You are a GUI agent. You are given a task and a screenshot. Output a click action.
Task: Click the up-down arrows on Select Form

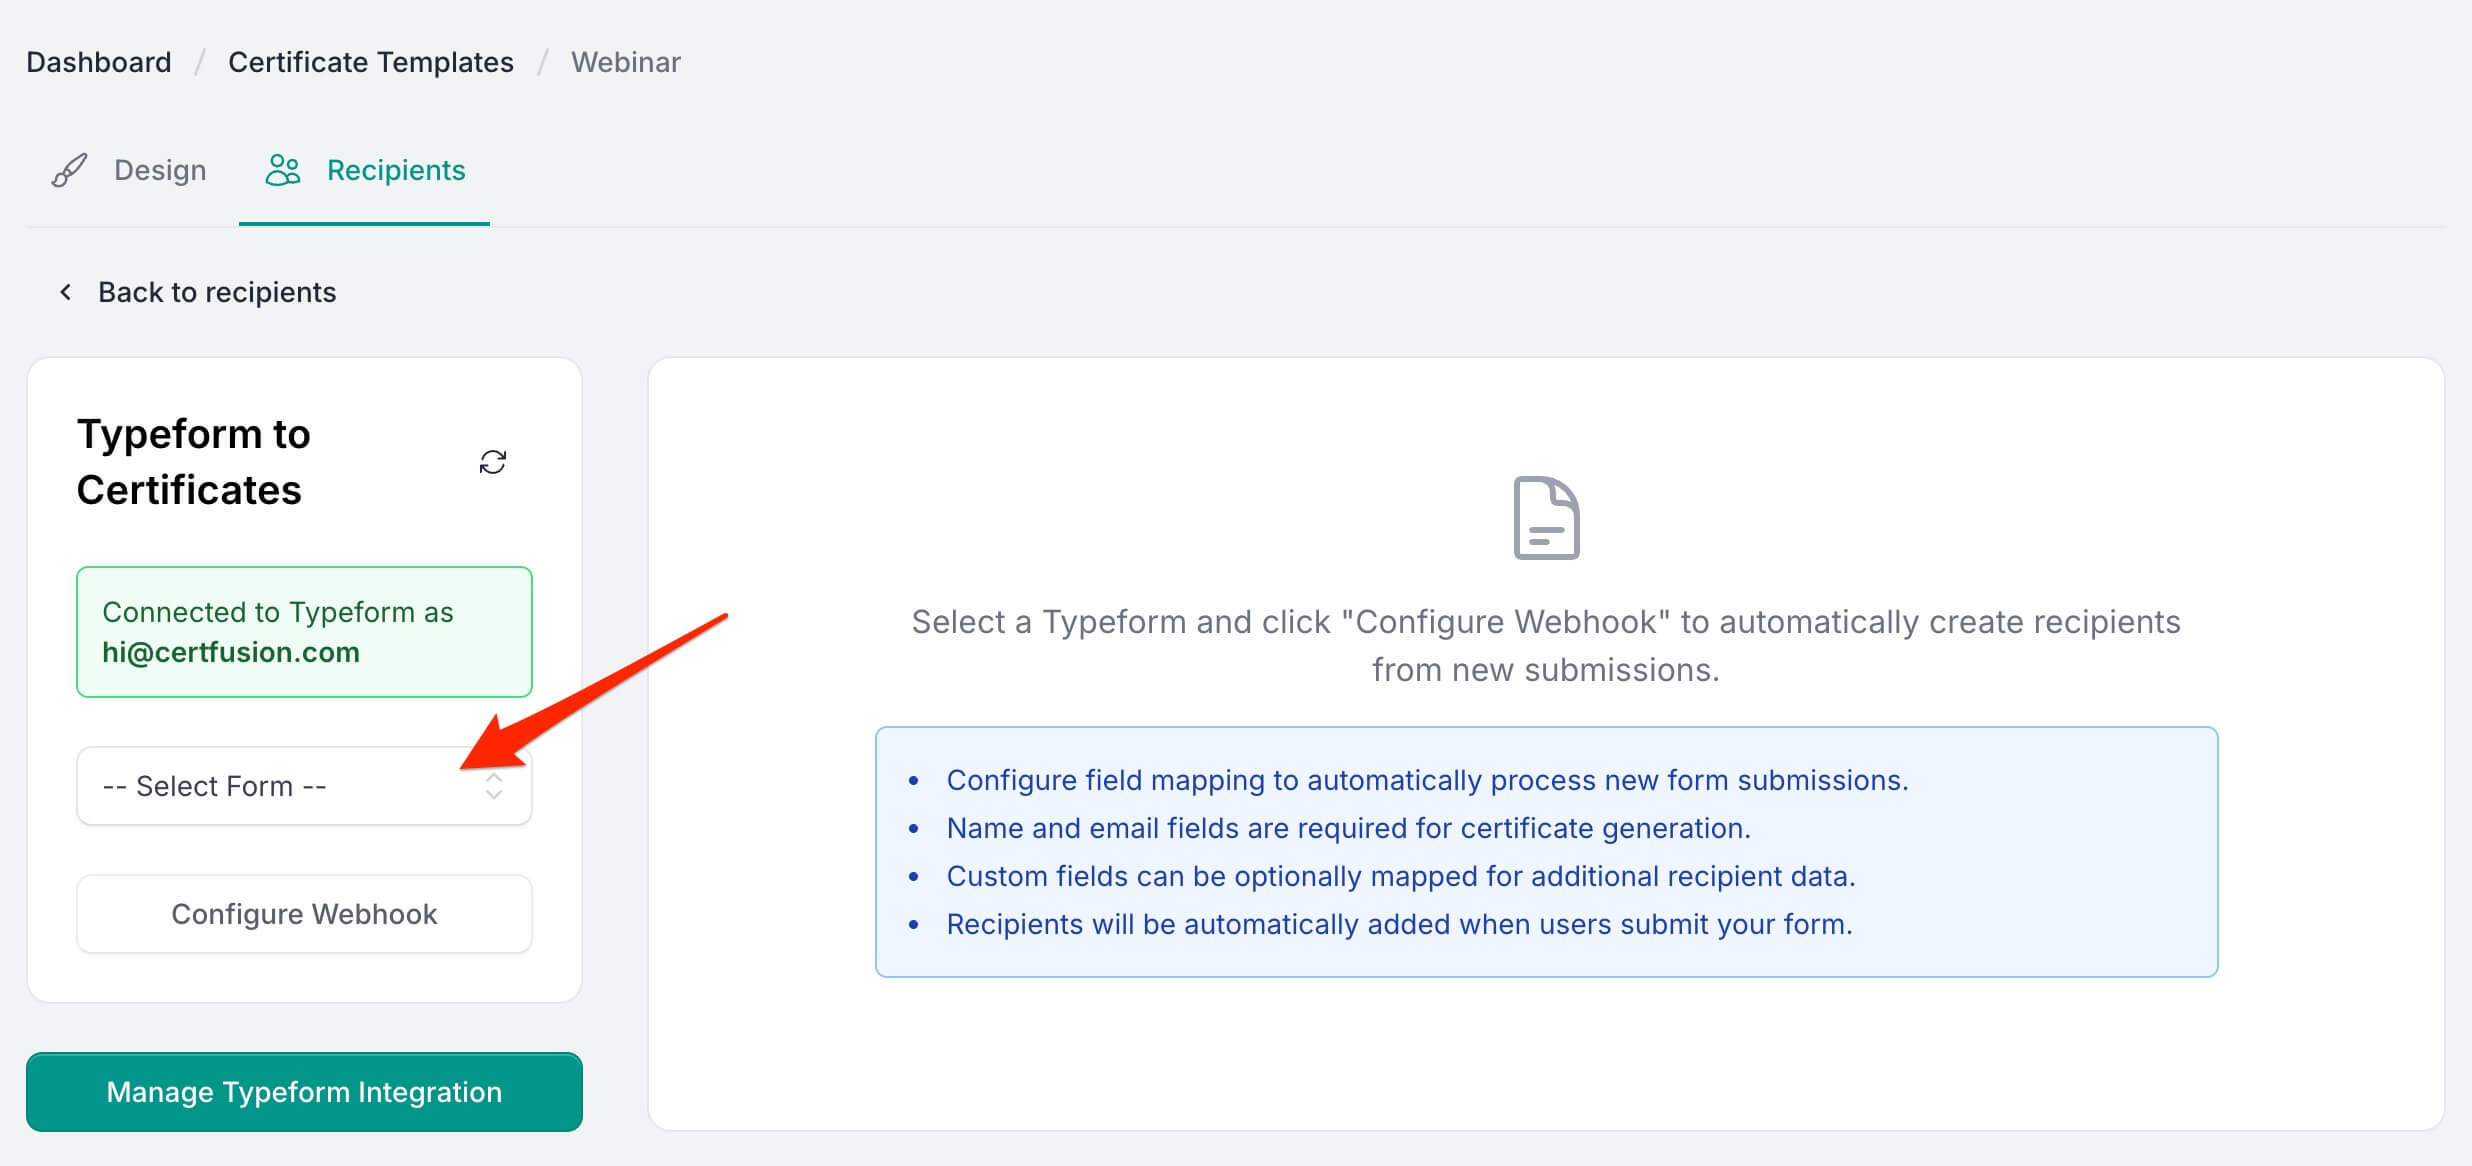494,786
